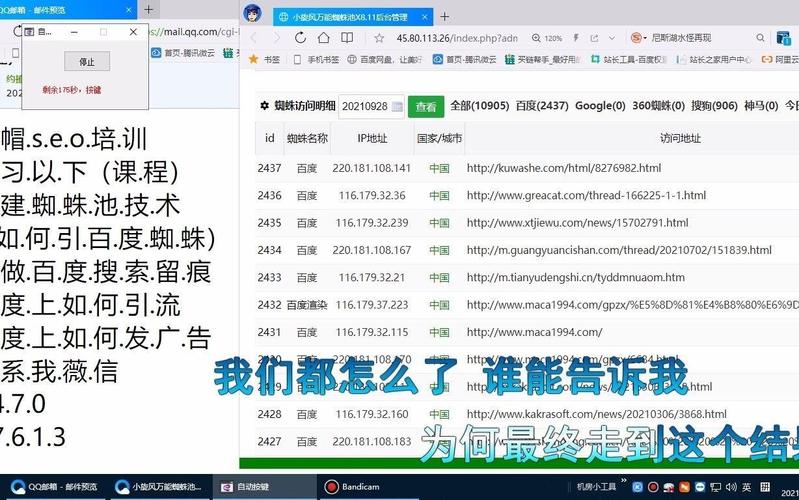The height and width of the screenshot is (500, 799).
Task: Click the kuwashe.com/html/8276982.html address
Action: click(x=564, y=168)
